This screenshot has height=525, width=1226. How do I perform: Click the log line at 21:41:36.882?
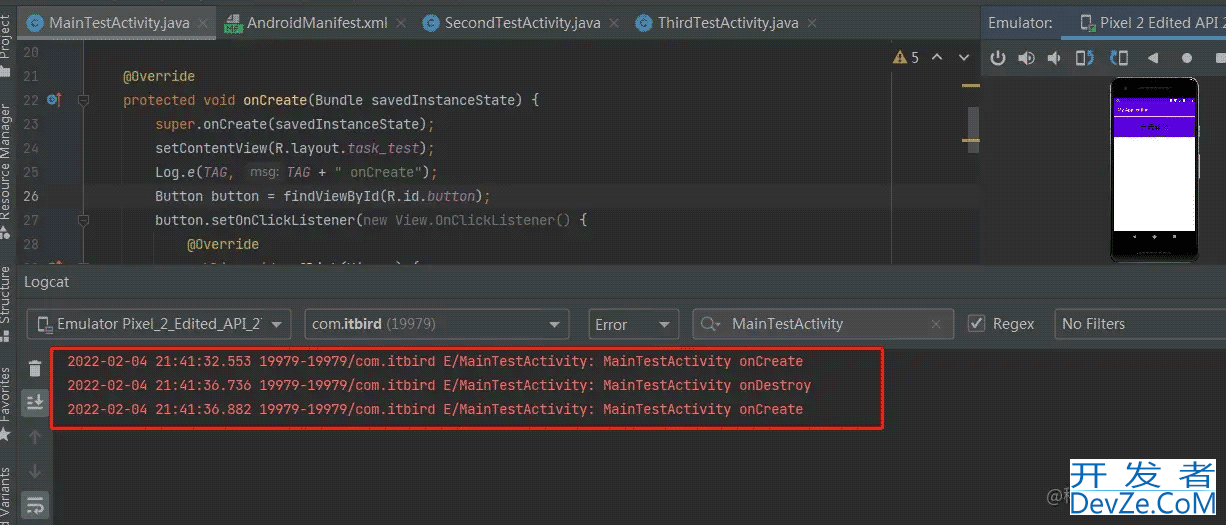coord(435,409)
